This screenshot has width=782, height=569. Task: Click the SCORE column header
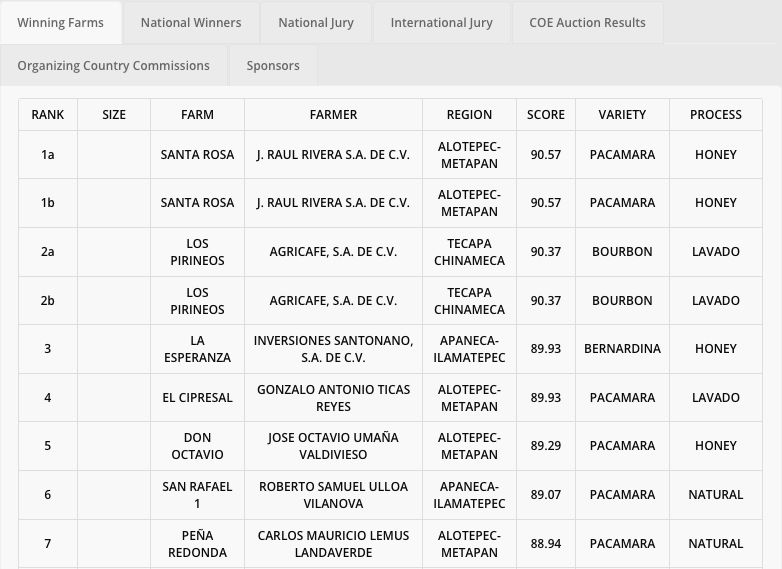click(x=546, y=115)
